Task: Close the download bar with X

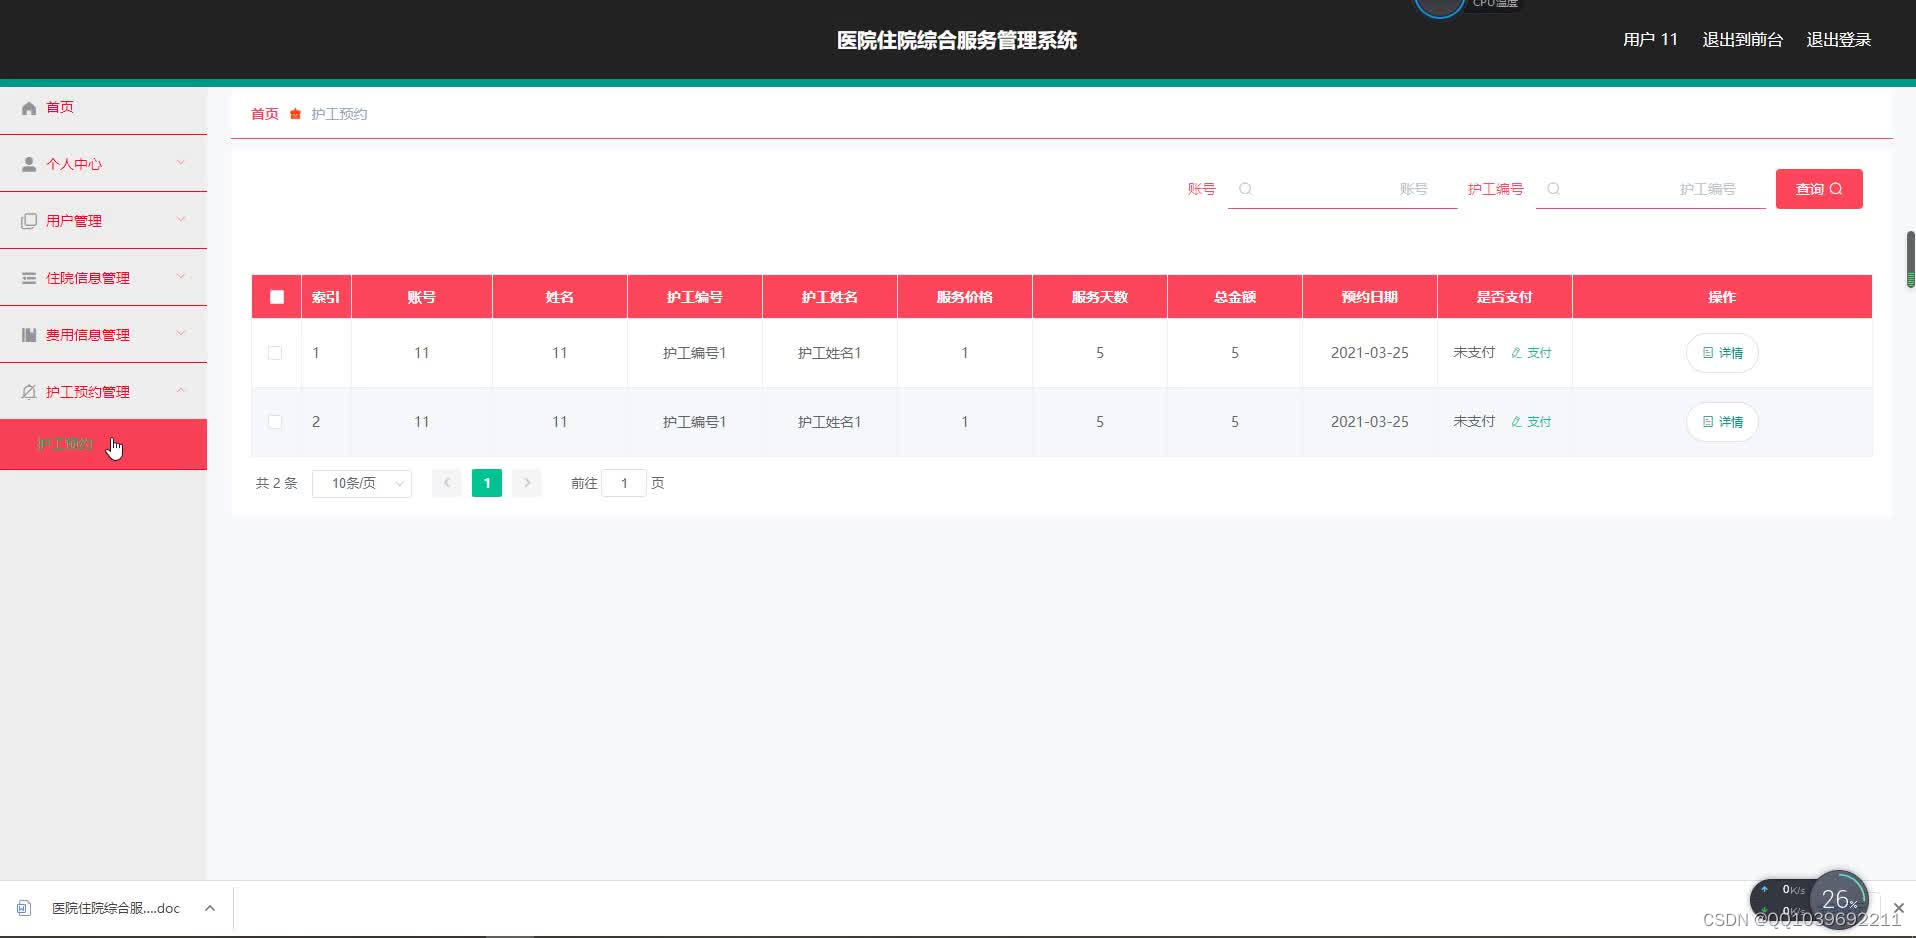Action: click(1898, 908)
